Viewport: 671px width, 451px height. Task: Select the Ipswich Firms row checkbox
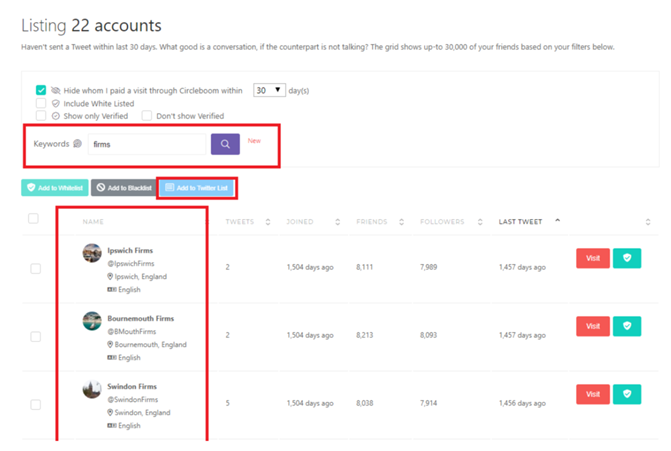pyautogui.click(x=36, y=269)
